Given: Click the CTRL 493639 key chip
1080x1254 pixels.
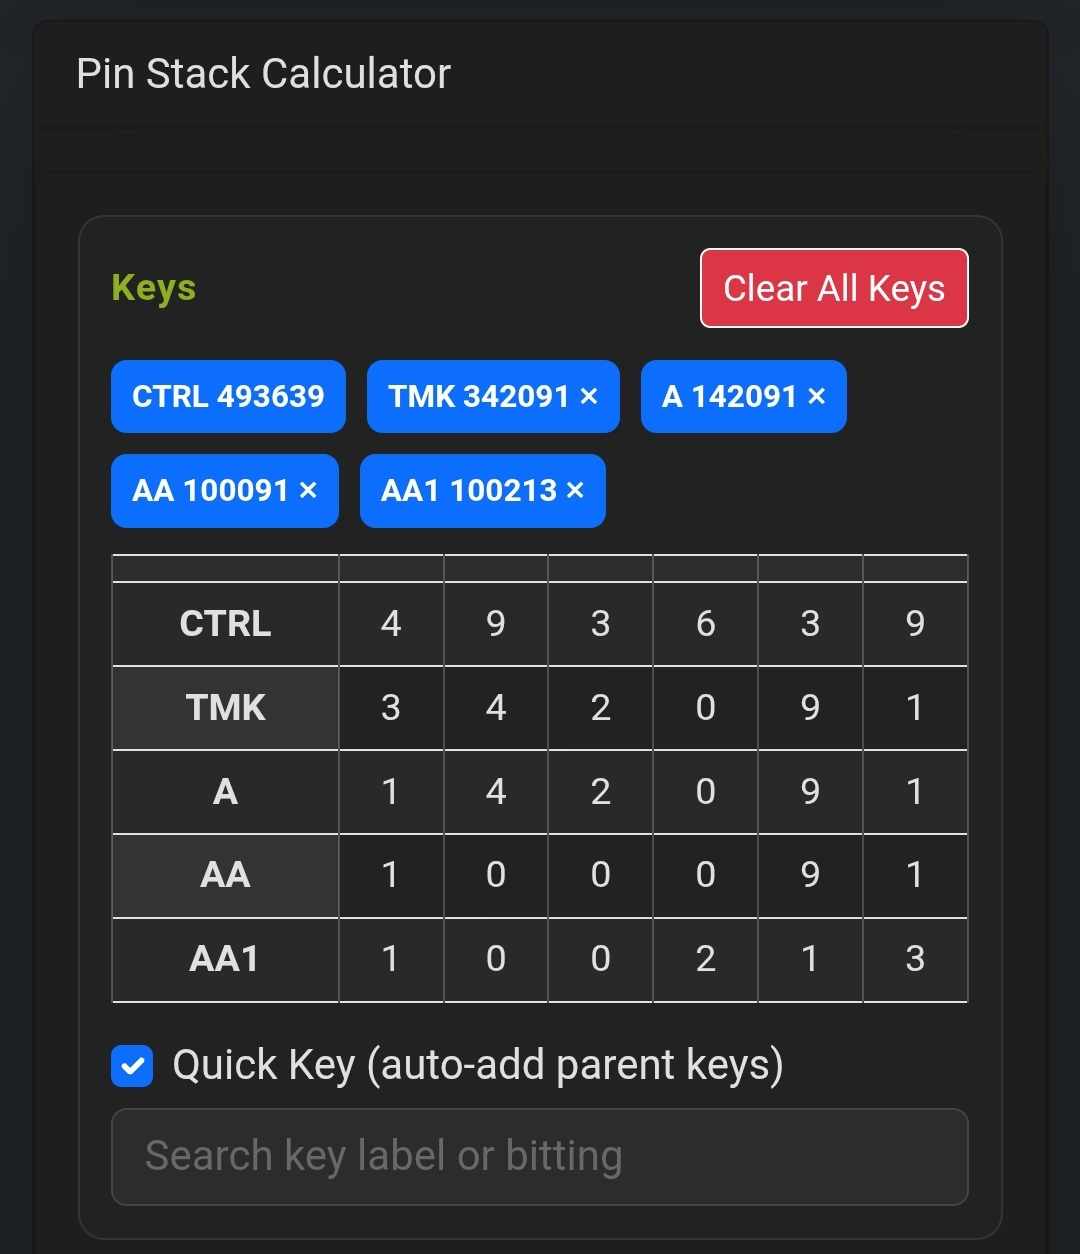Looking at the screenshot, I should pyautogui.click(x=228, y=397).
